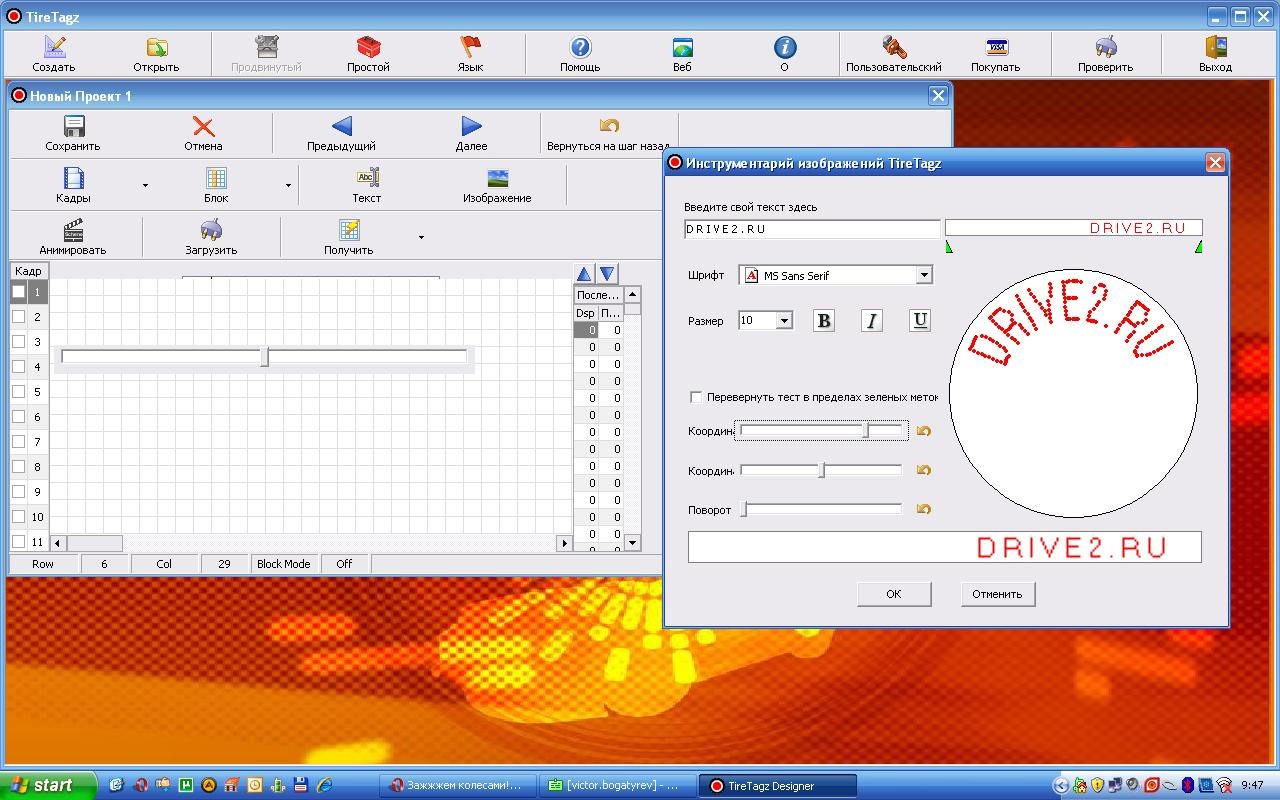Expand the Блок dropdown arrow
This screenshot has width=1280, height=800.
tap(288, 186)
